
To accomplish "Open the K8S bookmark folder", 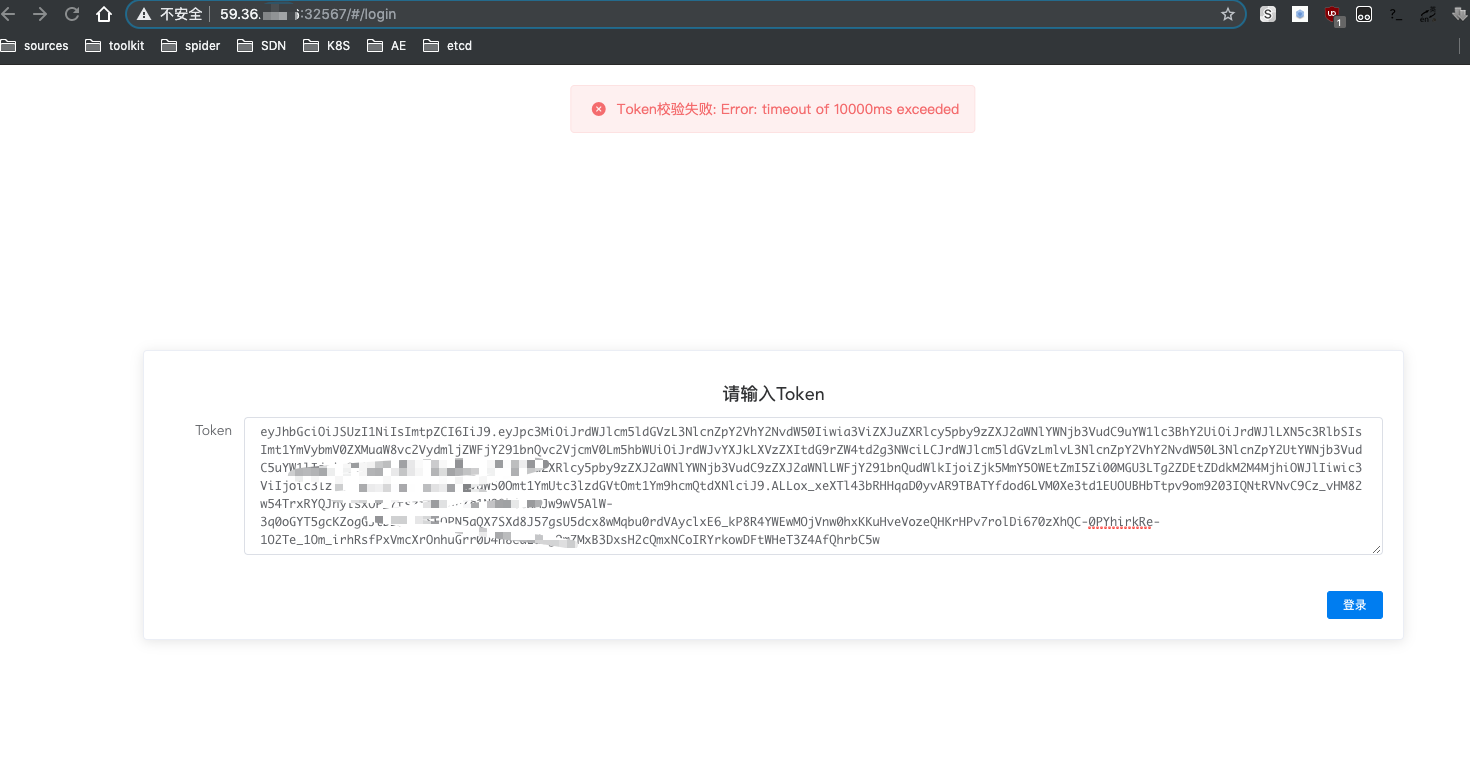I will [x=326, y=45].
